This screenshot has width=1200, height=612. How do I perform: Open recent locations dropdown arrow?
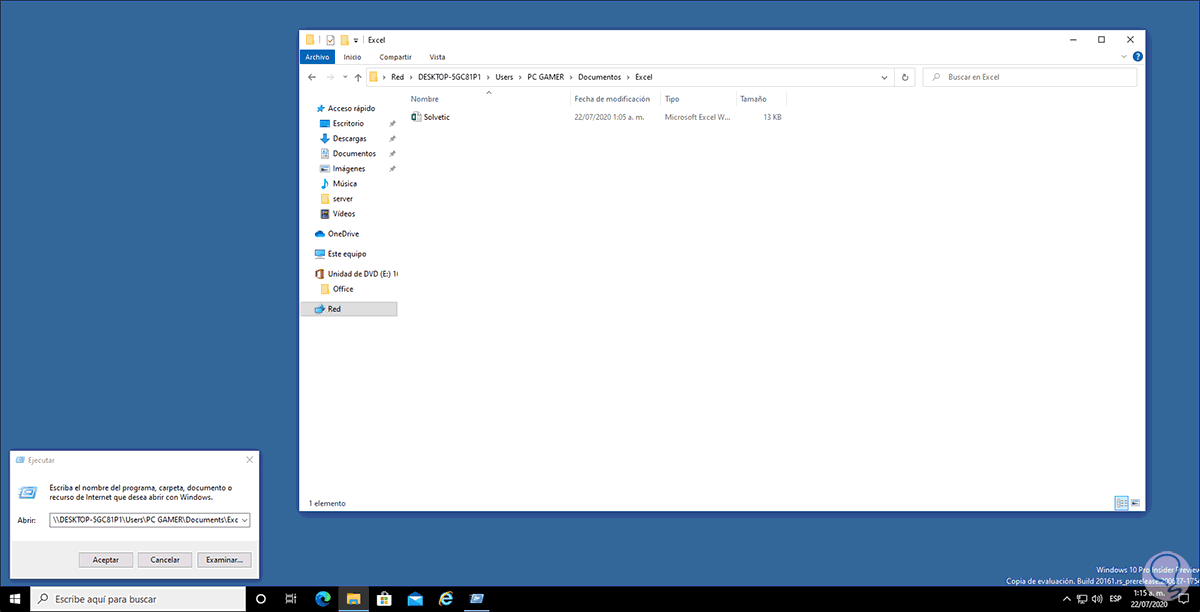click(x=345, y=77)
